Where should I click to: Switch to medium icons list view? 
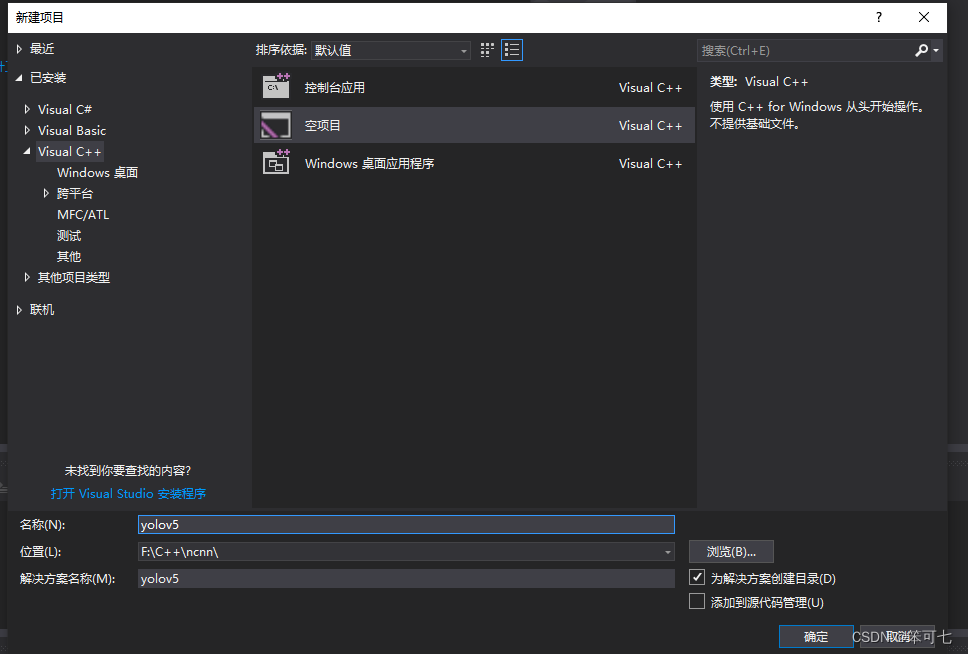[x=512, y=50]
